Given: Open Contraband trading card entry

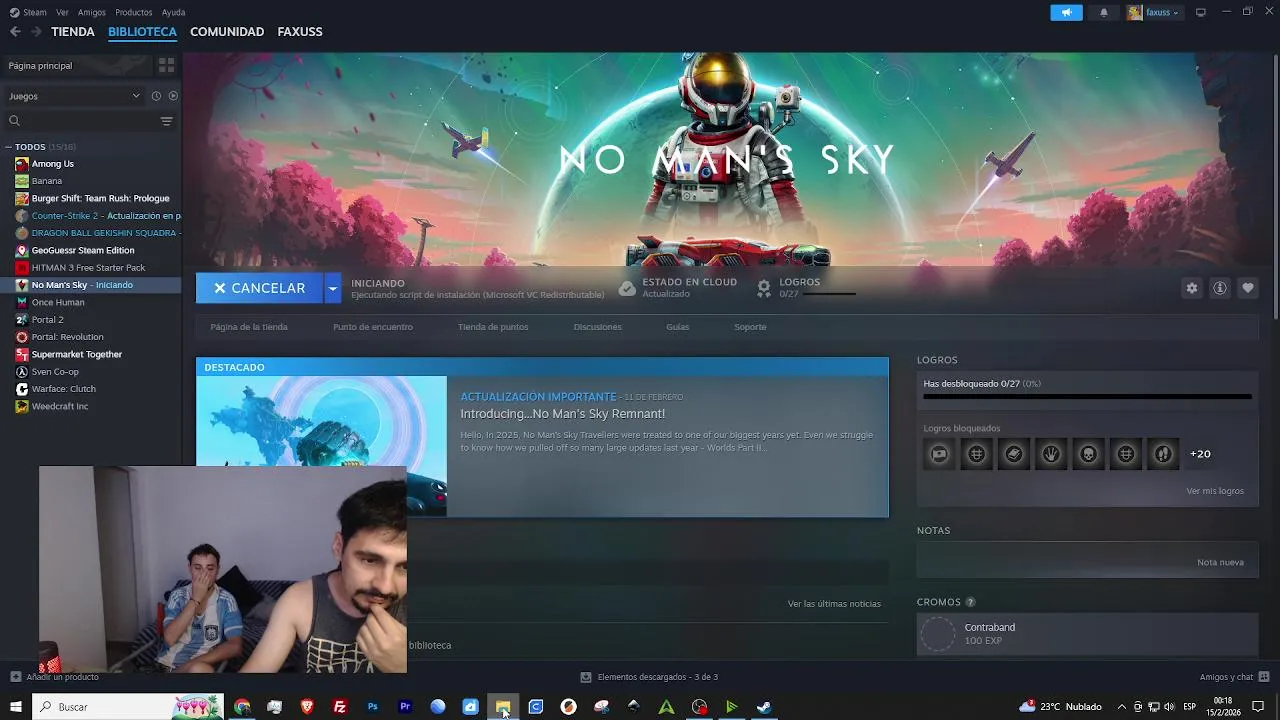Looking at the screenshot, I should 1087,634.
